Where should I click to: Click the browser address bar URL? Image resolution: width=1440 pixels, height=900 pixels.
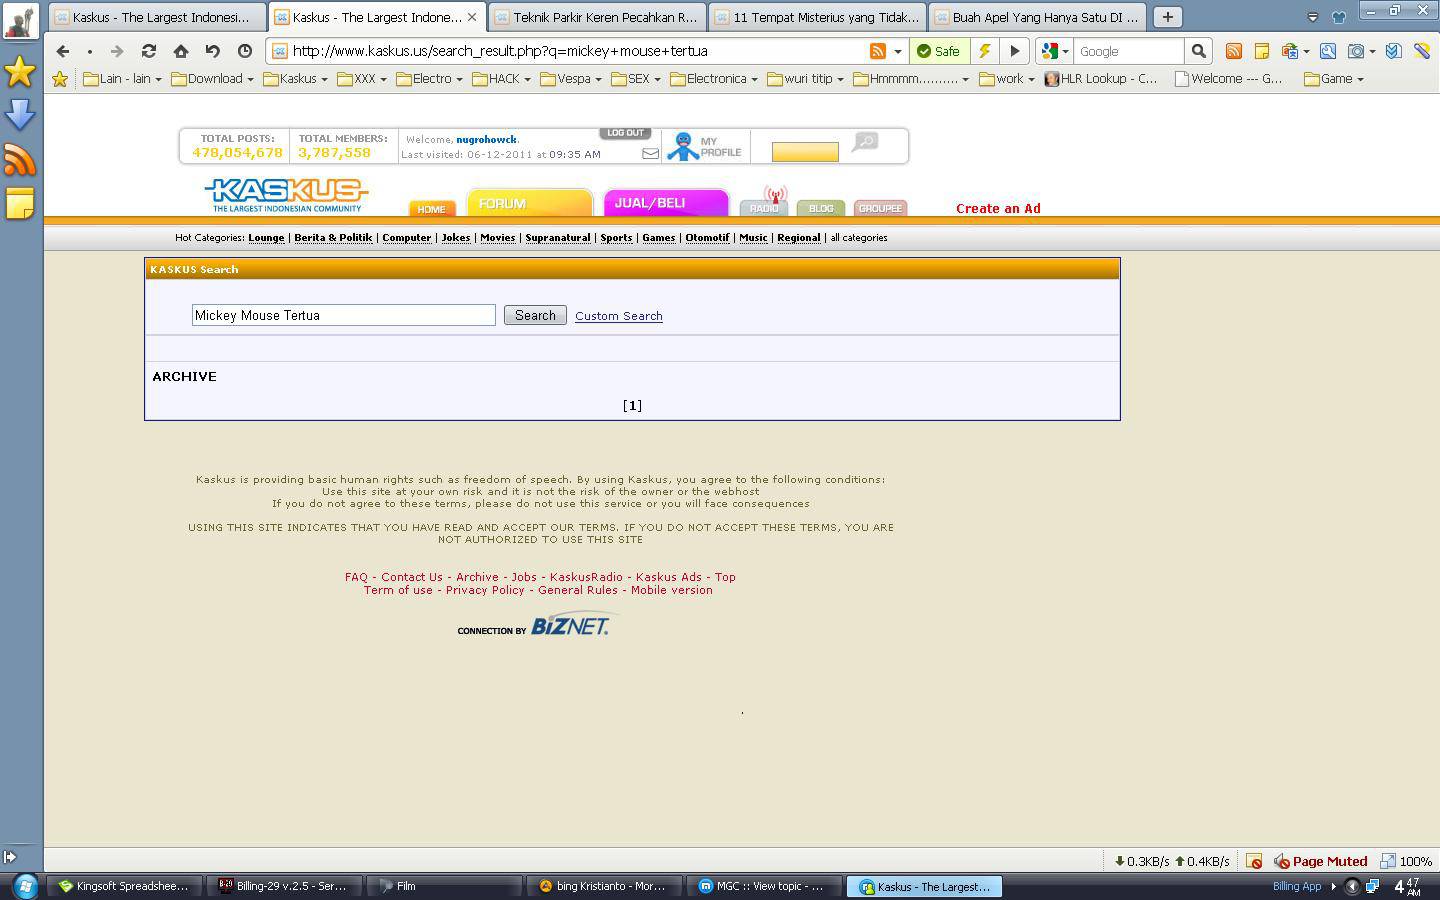tap(500, 51)
